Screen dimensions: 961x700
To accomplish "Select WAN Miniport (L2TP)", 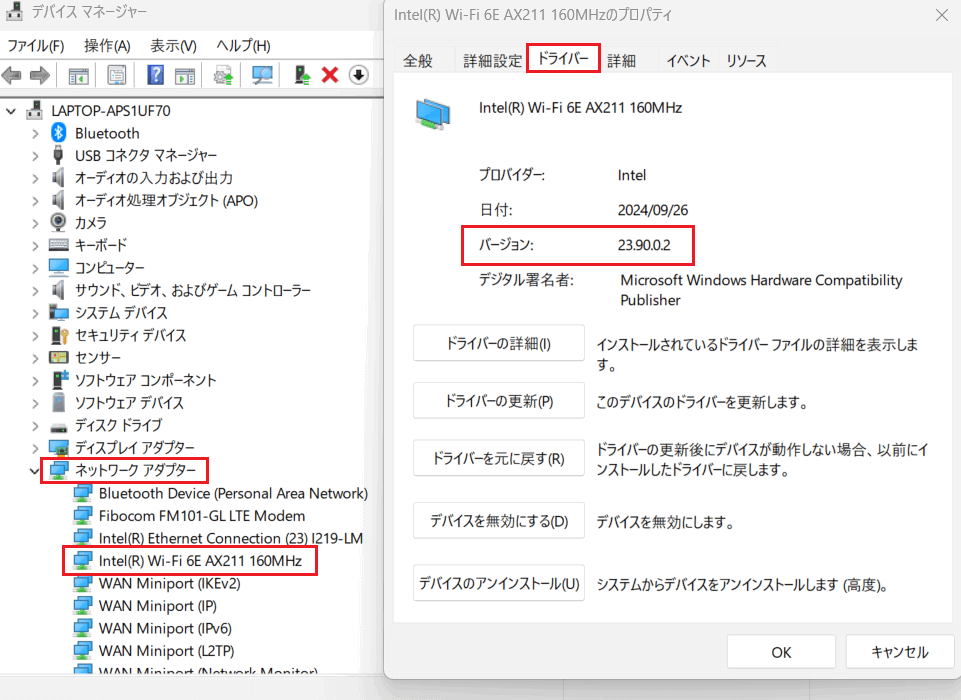I will (x=166, y=650).
